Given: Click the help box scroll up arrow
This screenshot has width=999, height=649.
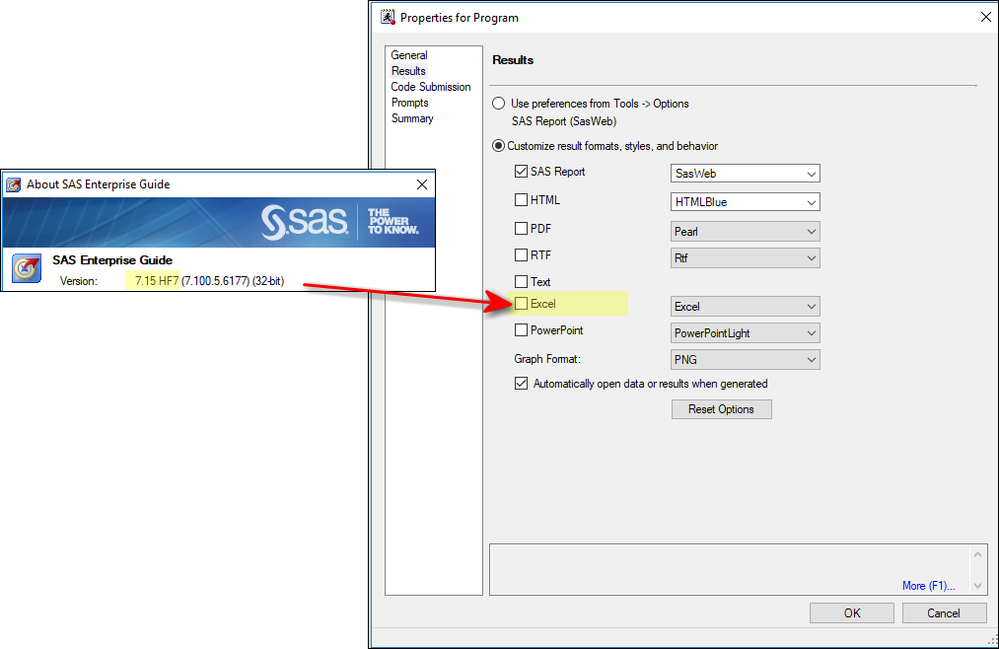Looking at the screenshot, I should 978,555.
